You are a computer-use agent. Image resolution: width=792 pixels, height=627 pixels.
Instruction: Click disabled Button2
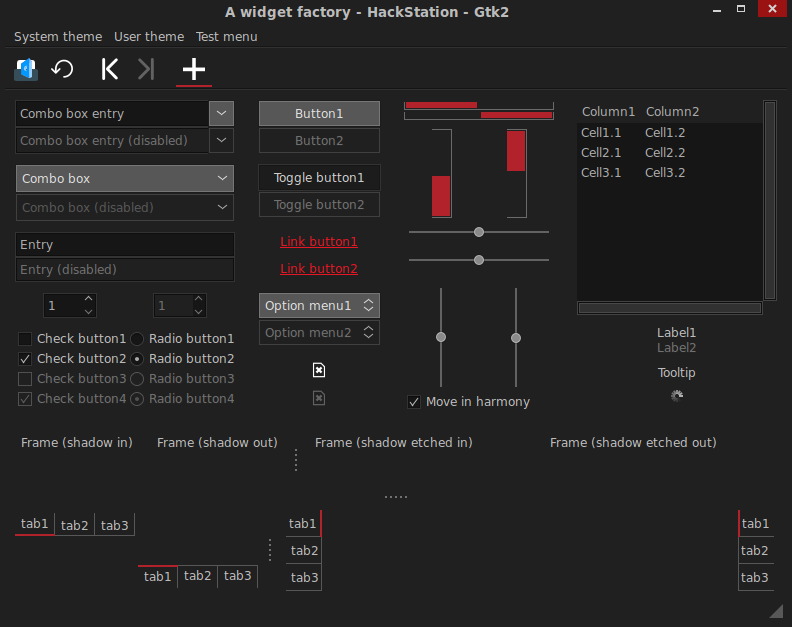319,140
